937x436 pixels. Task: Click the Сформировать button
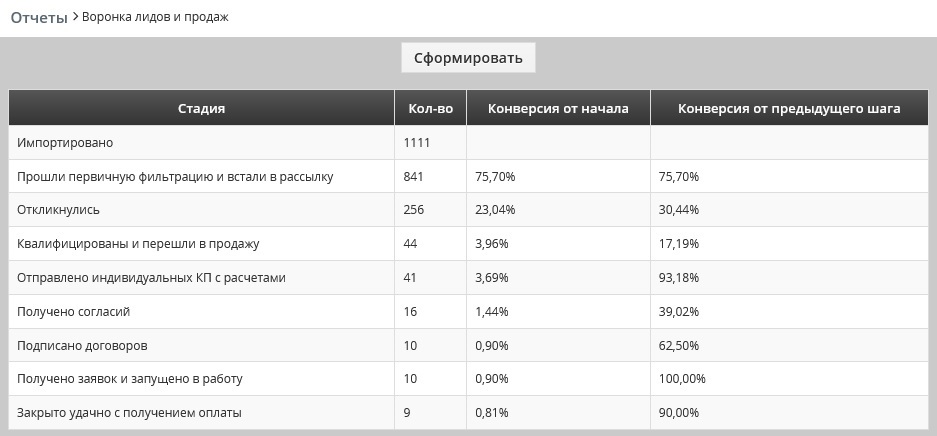click(x=468, y=58)
